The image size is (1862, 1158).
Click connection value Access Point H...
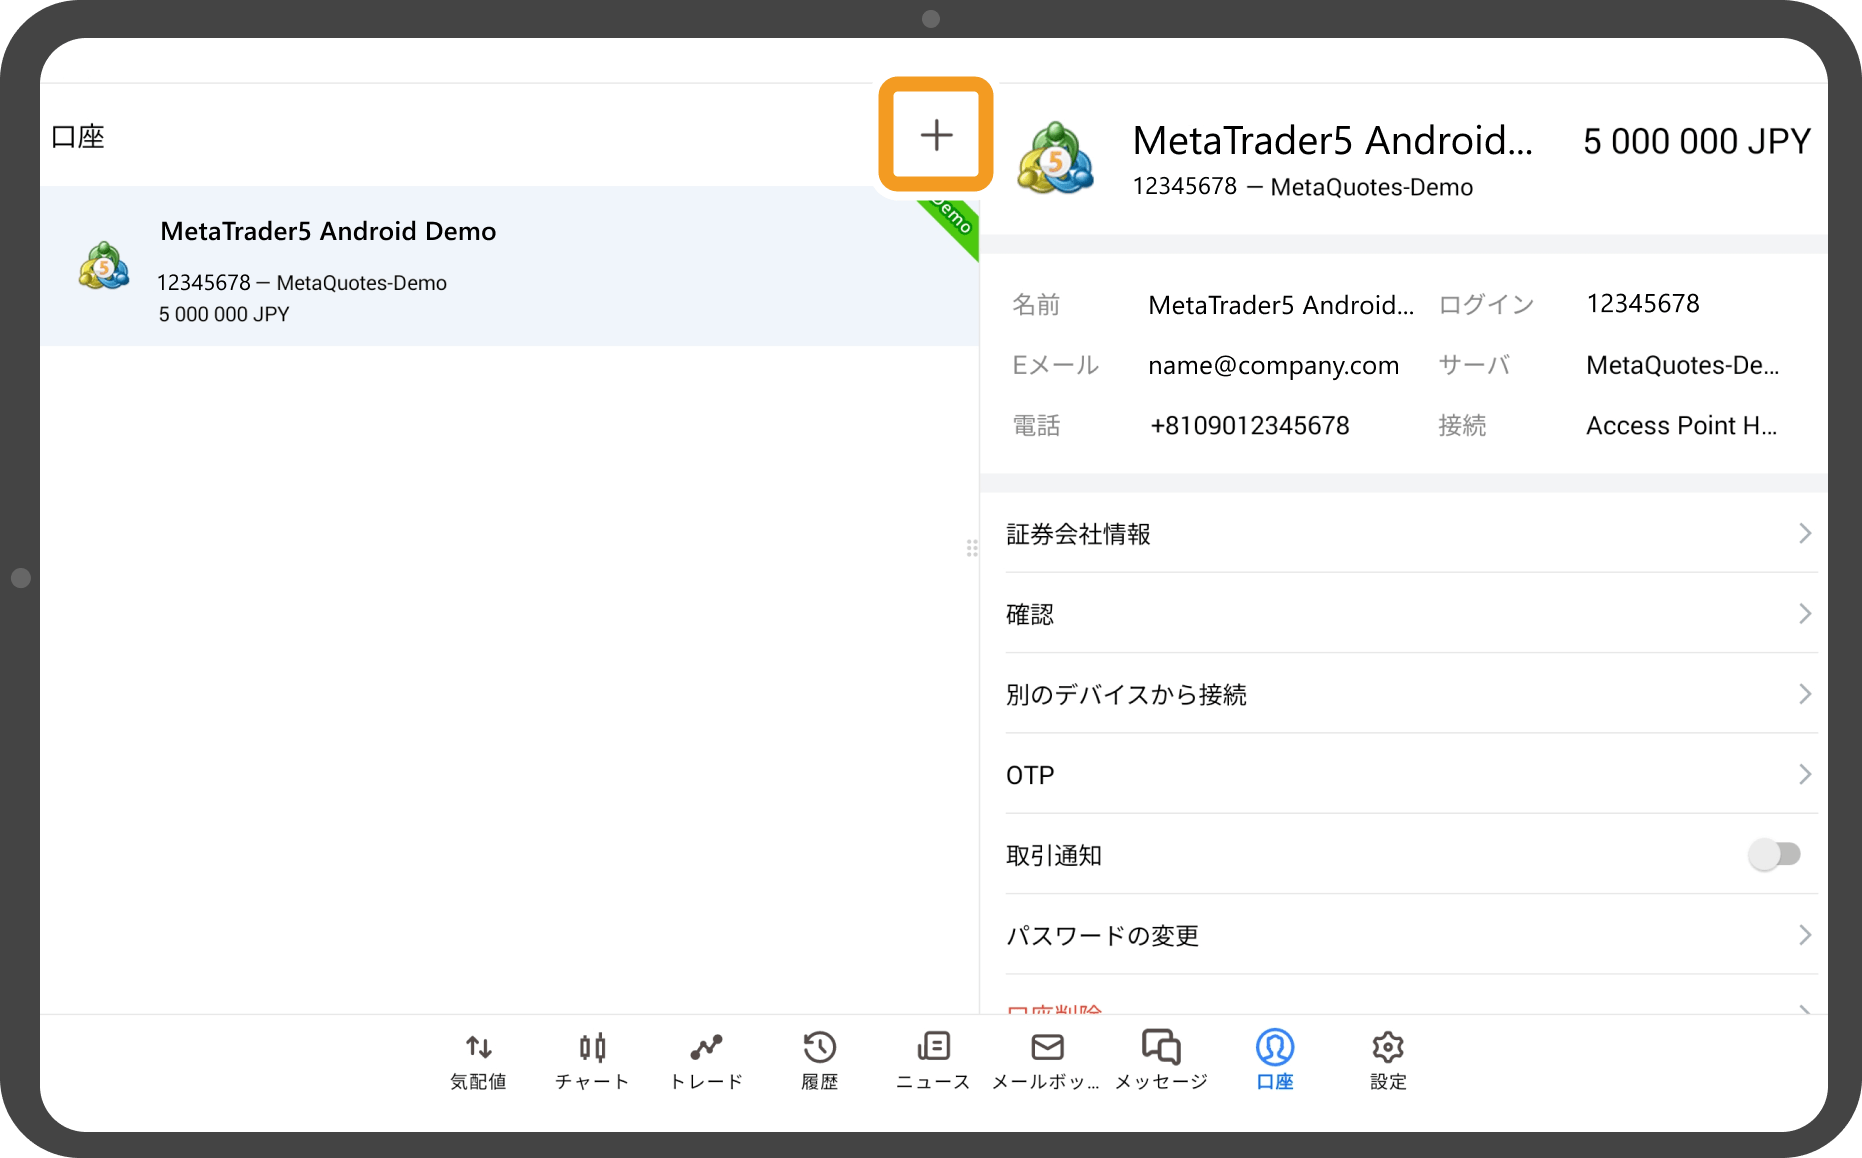click(1681, 425)
